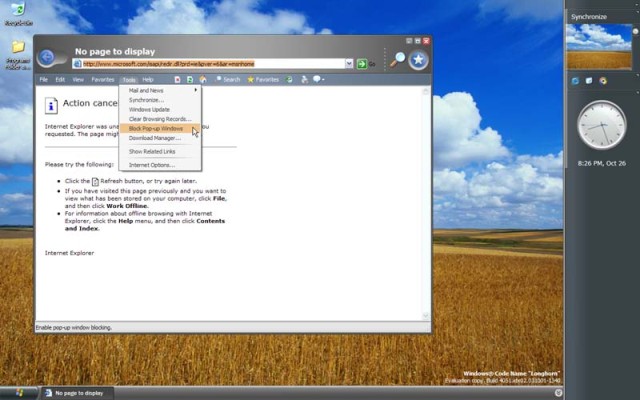
Task: Open the Help menu
Action: click(148, 80)
